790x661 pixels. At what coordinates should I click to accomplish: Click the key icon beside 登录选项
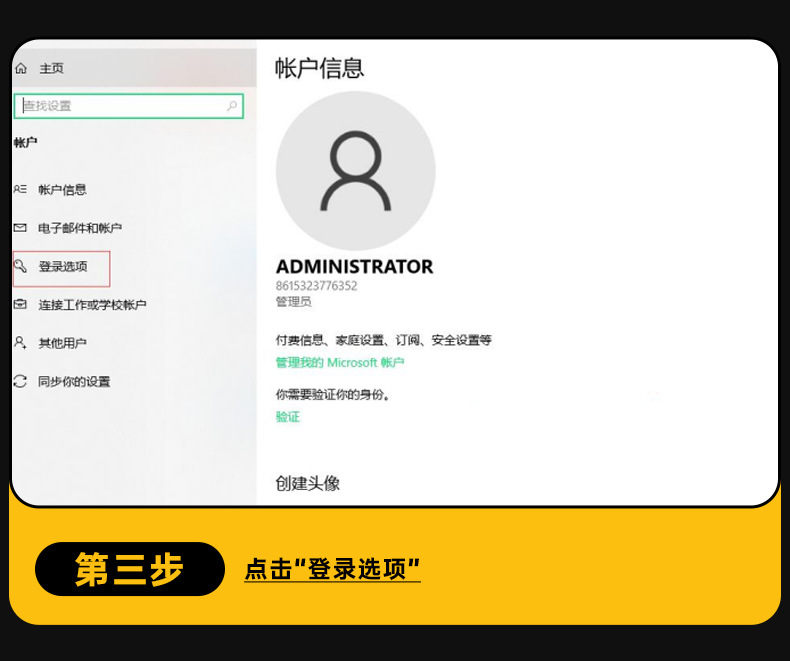pos(20,266)
